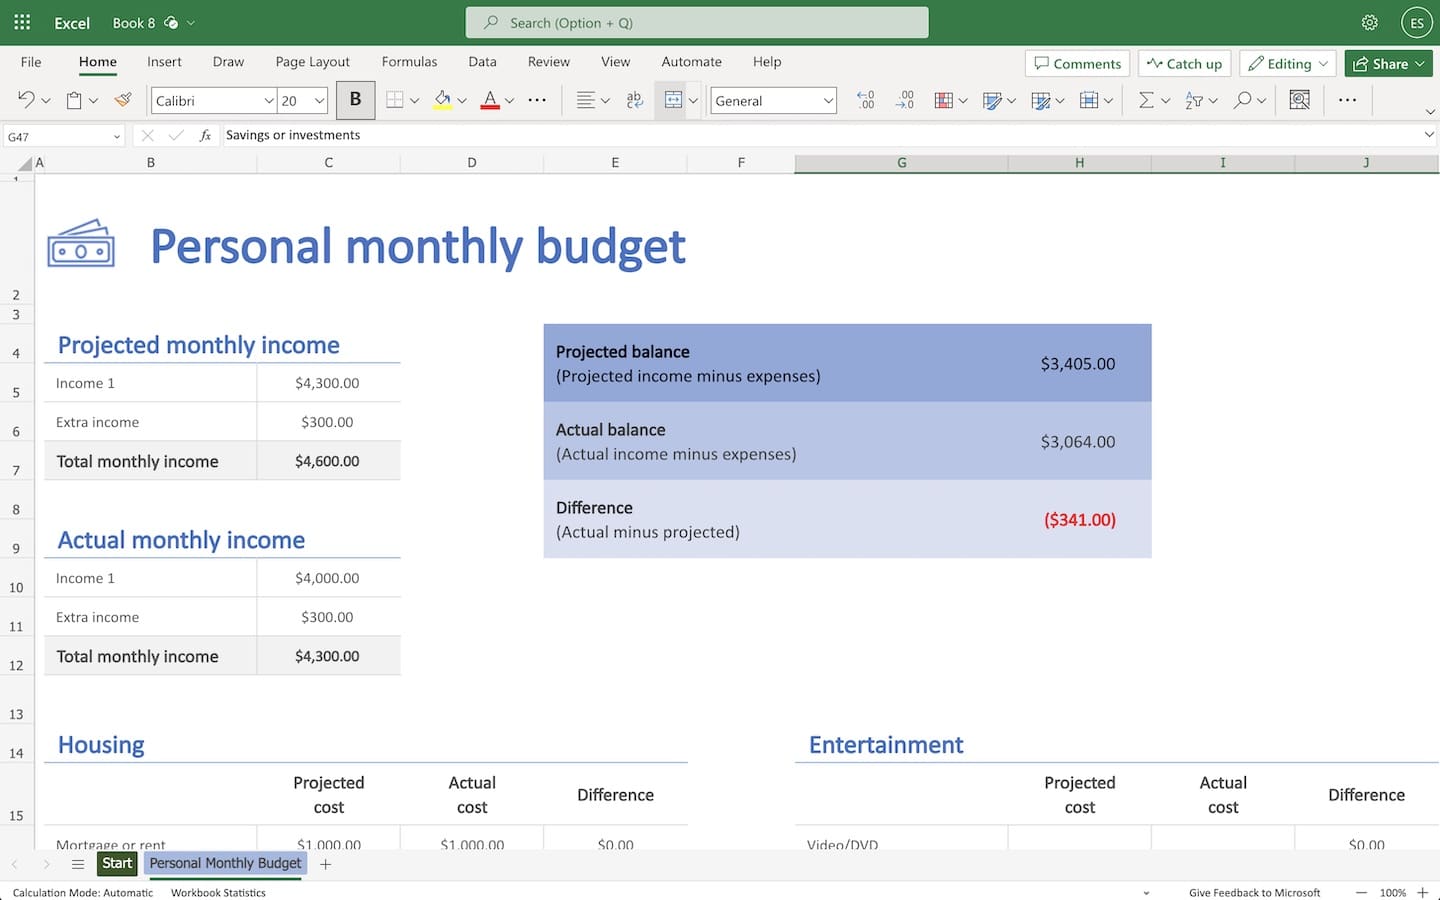Viewport: 1440px width, 900px height.
Task: Toggle bold formatting
Action: click(x=355, y=100)
